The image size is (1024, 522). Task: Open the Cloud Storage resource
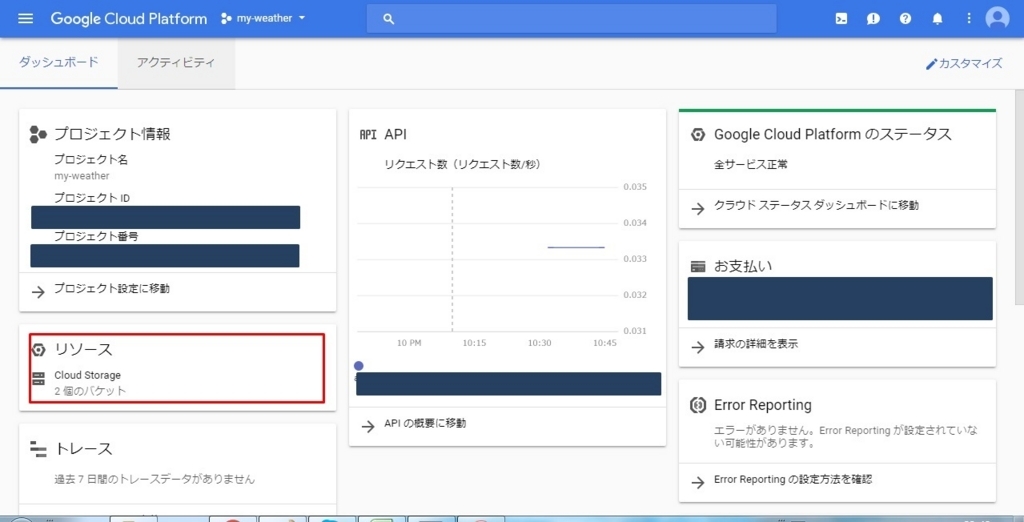tap(88, 376)
